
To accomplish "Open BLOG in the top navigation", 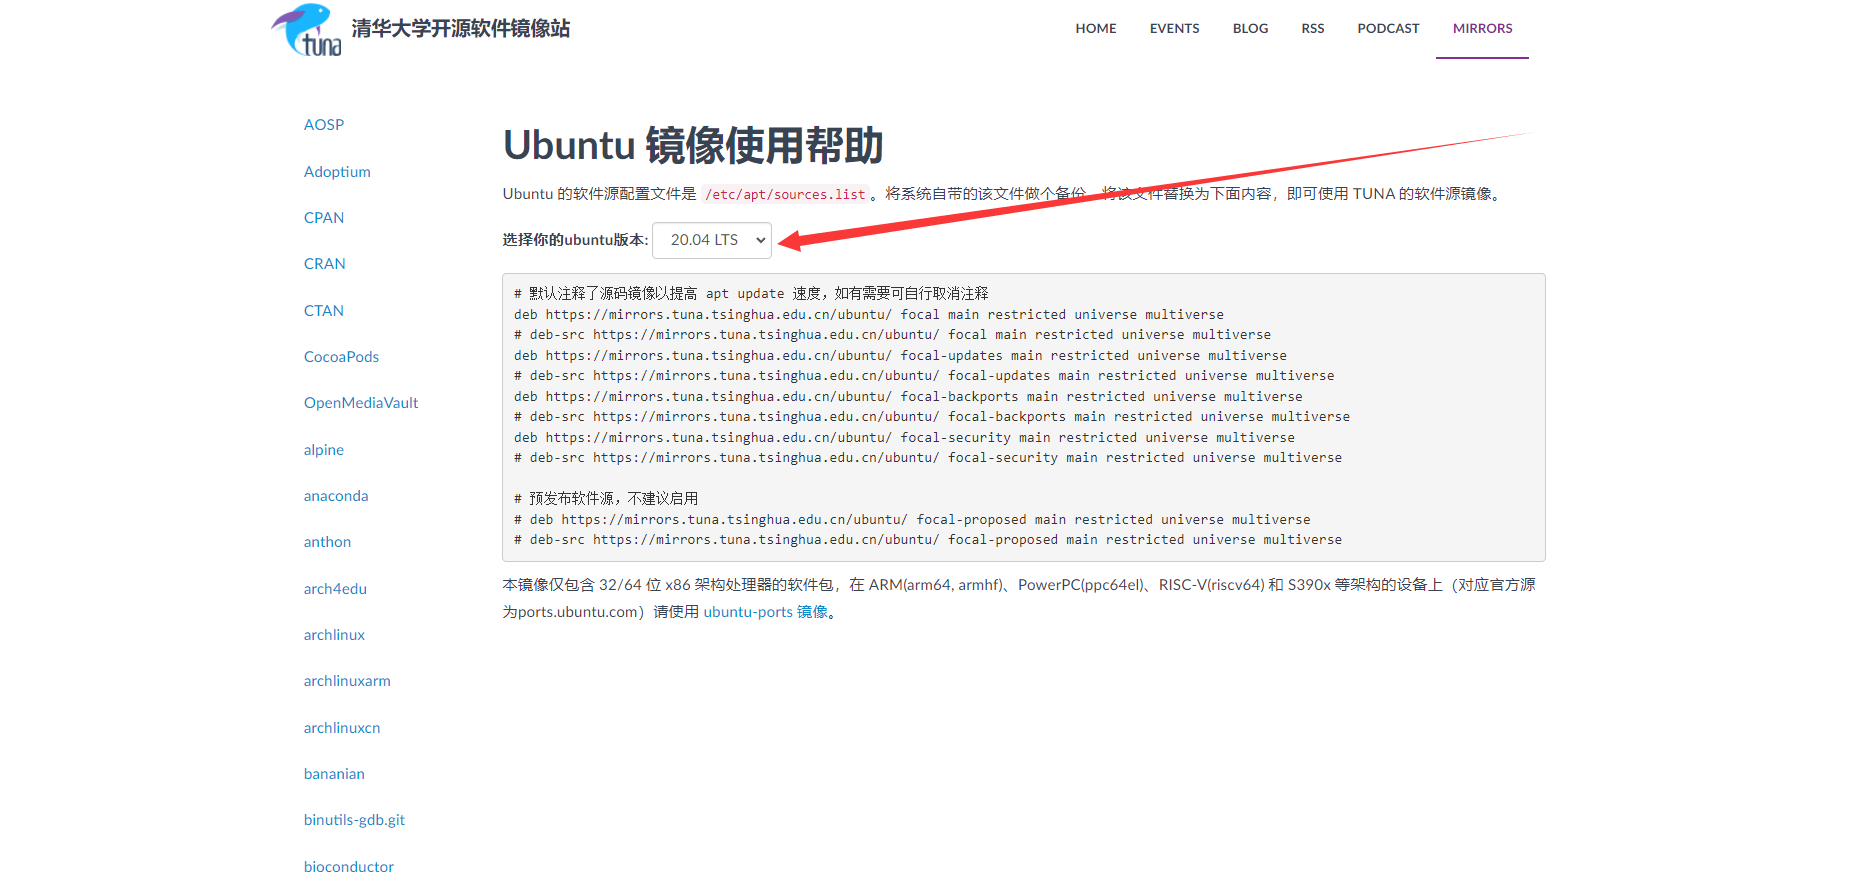I will click(x=1250, y=29).
